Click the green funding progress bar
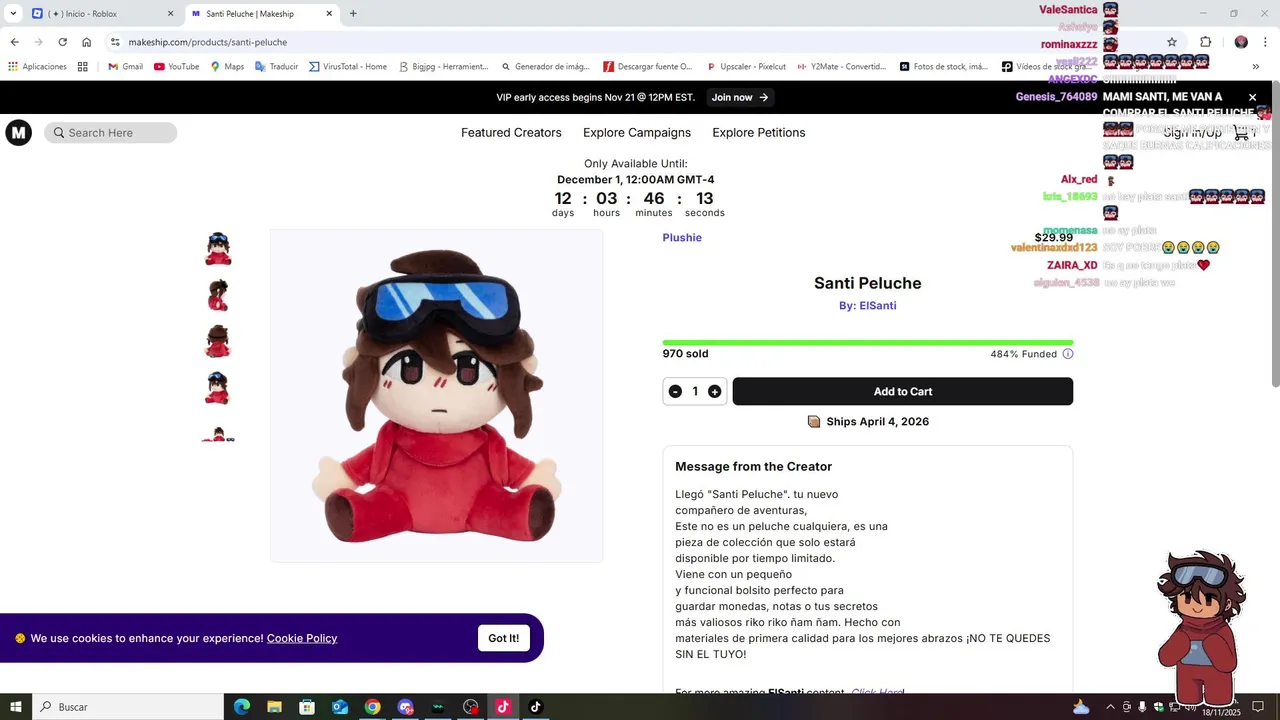Image resolution: width=1280 pixels, height=720 pixels. click(x=868, y=342)
